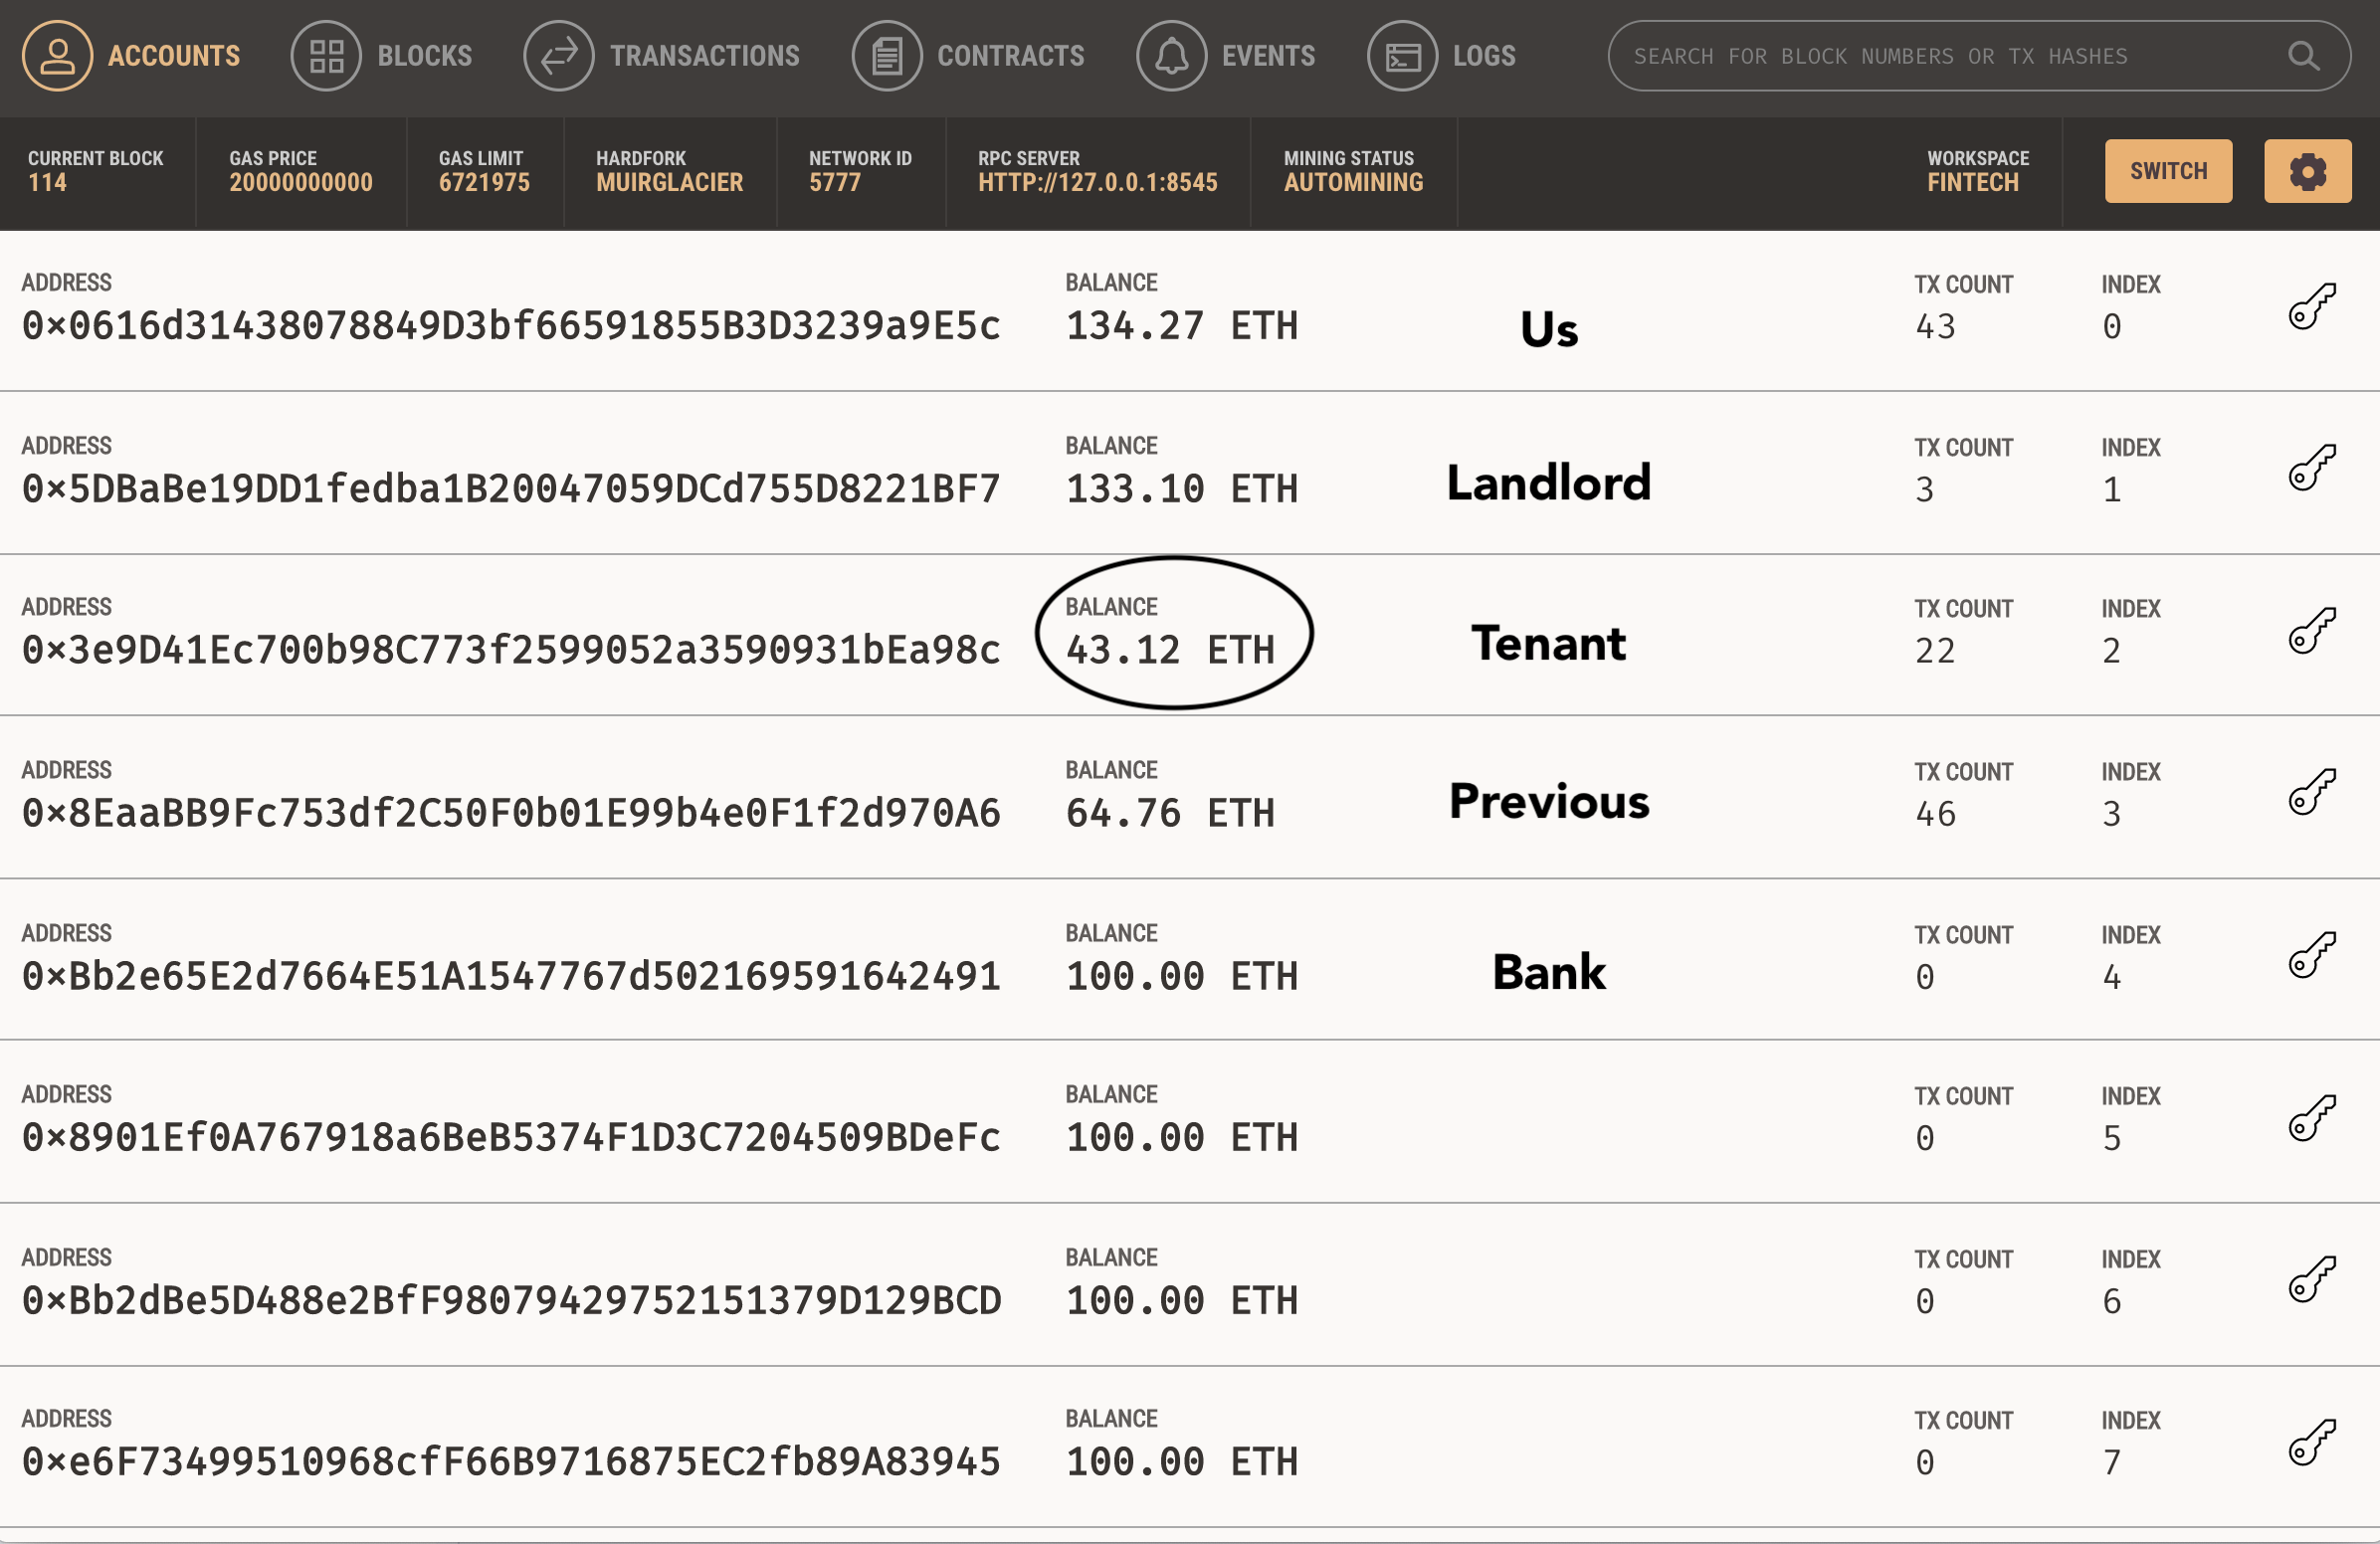Show the Logs tab

click(x=1442, y=56)
